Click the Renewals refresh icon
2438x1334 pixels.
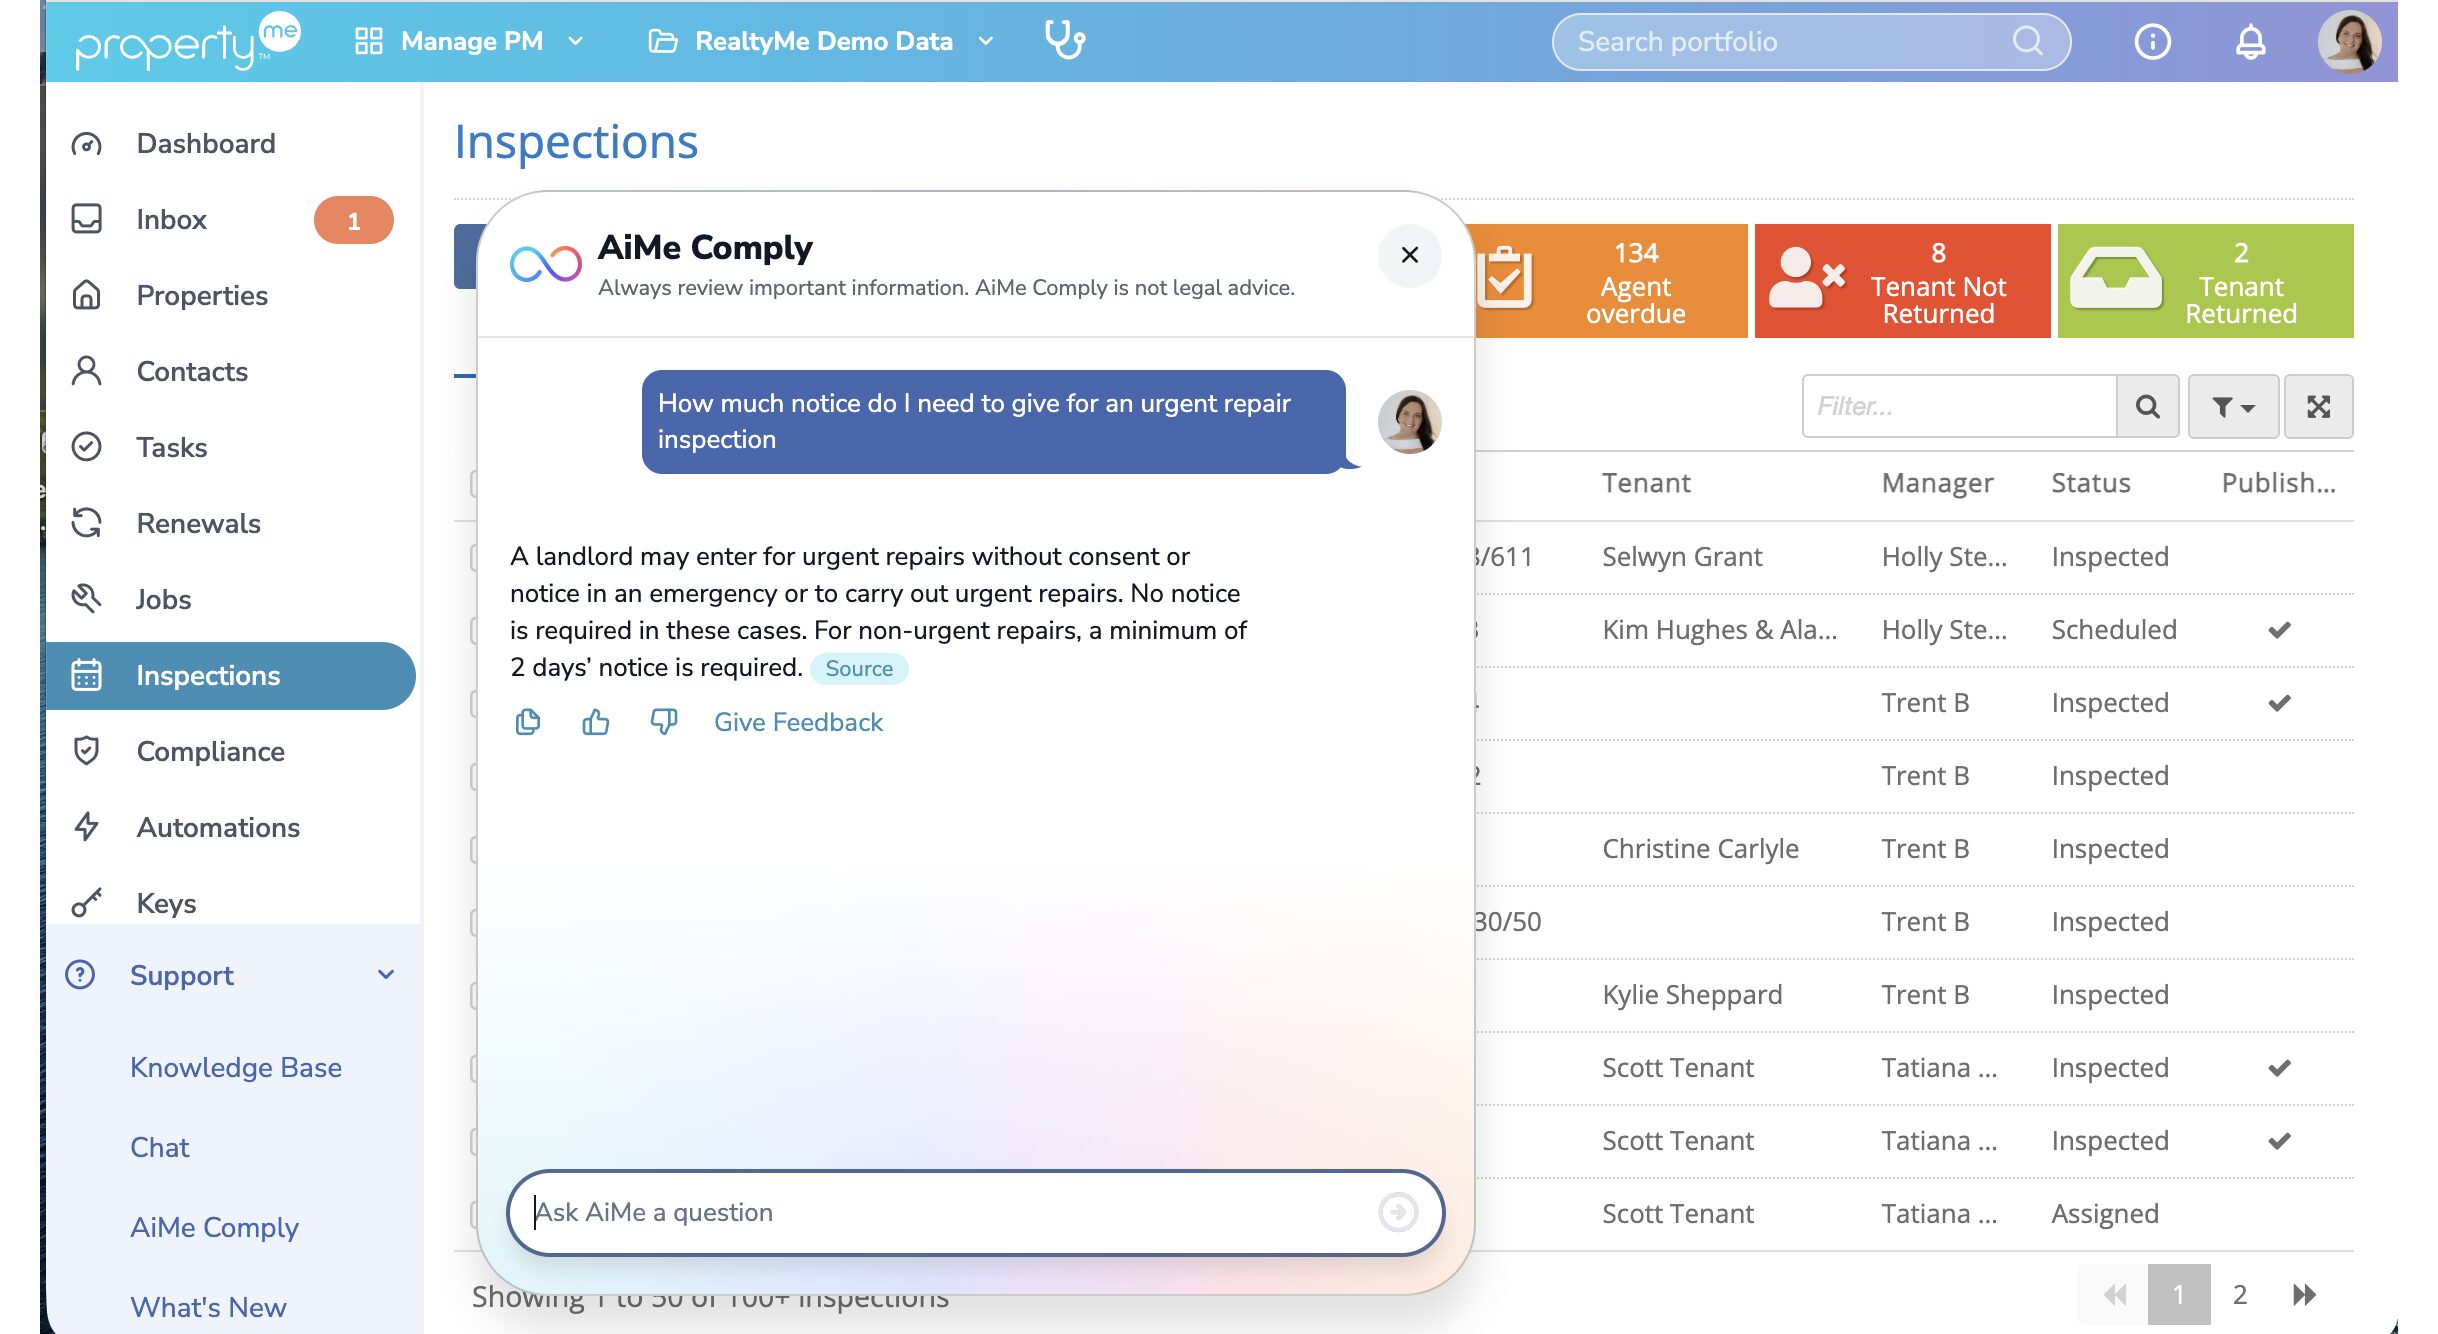87,523
